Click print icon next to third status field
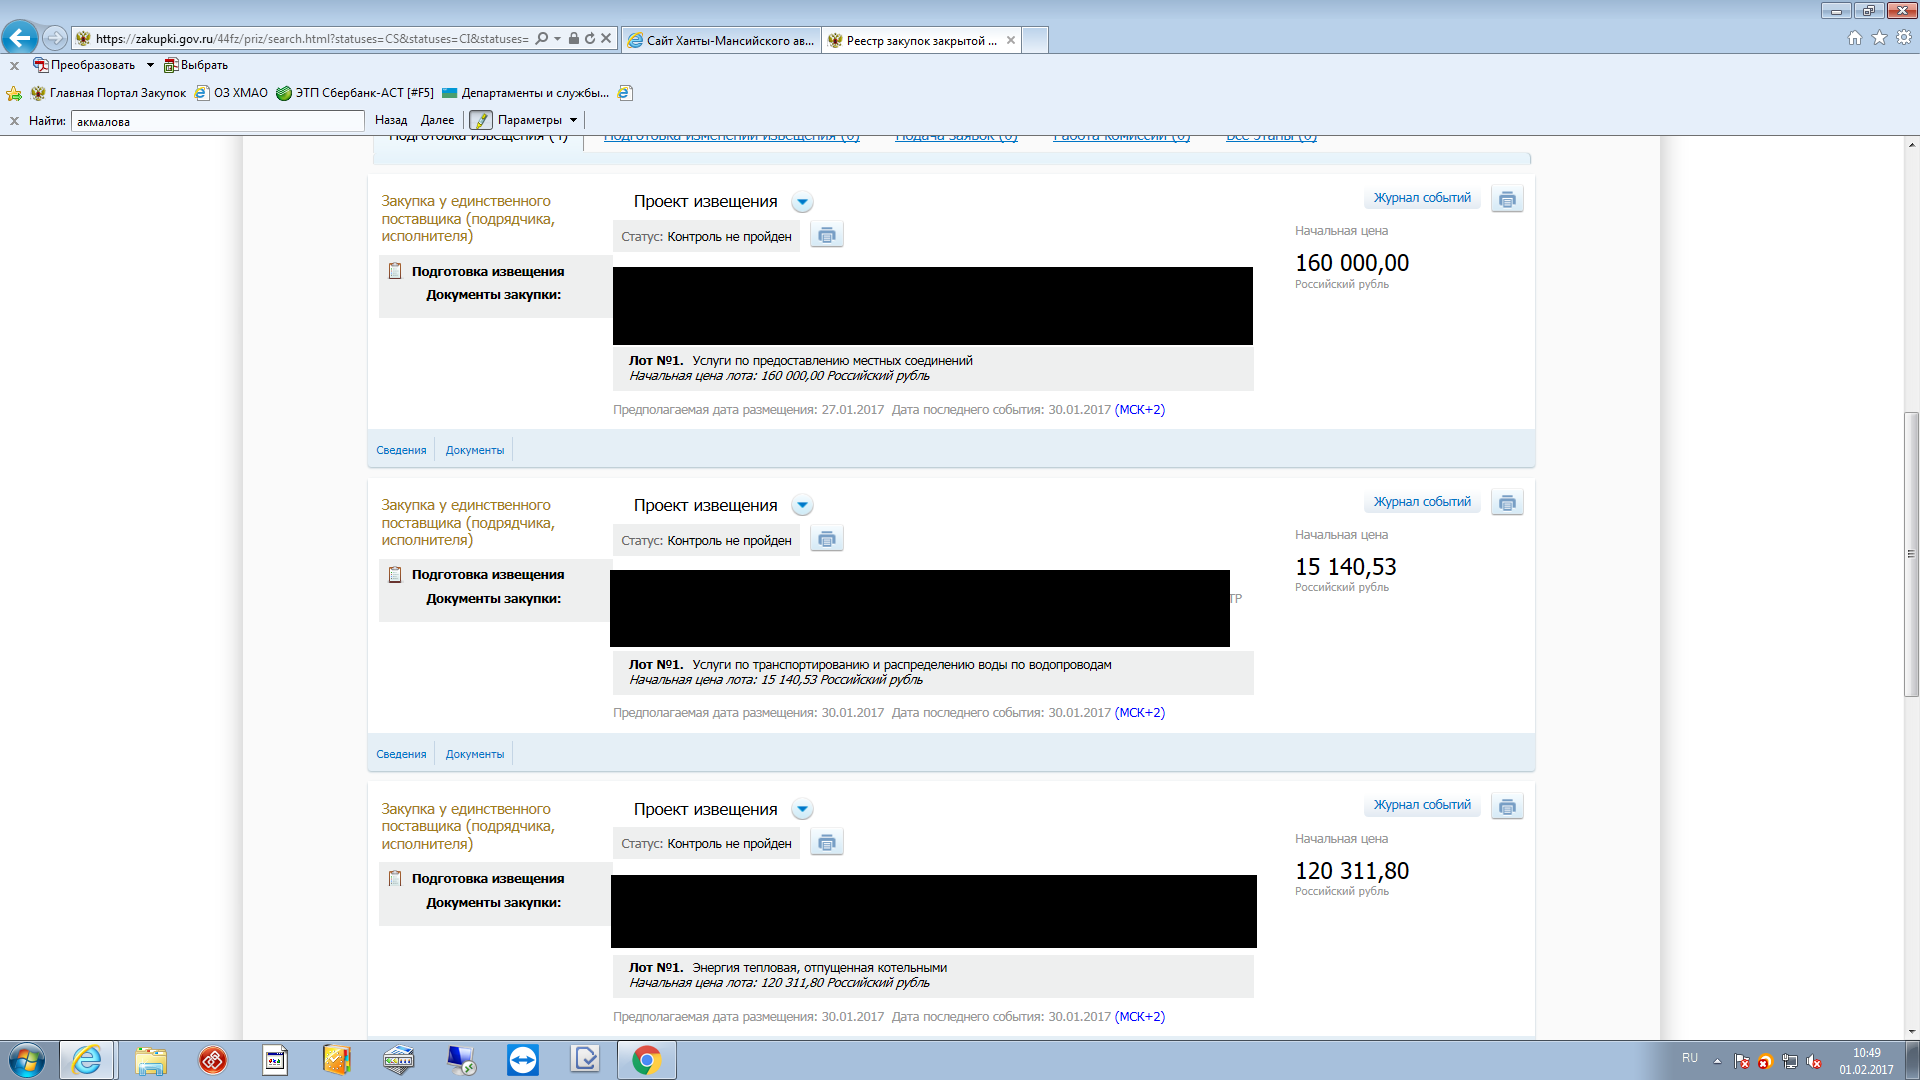Screen dimensions: 1920x1080 point(826,843)
